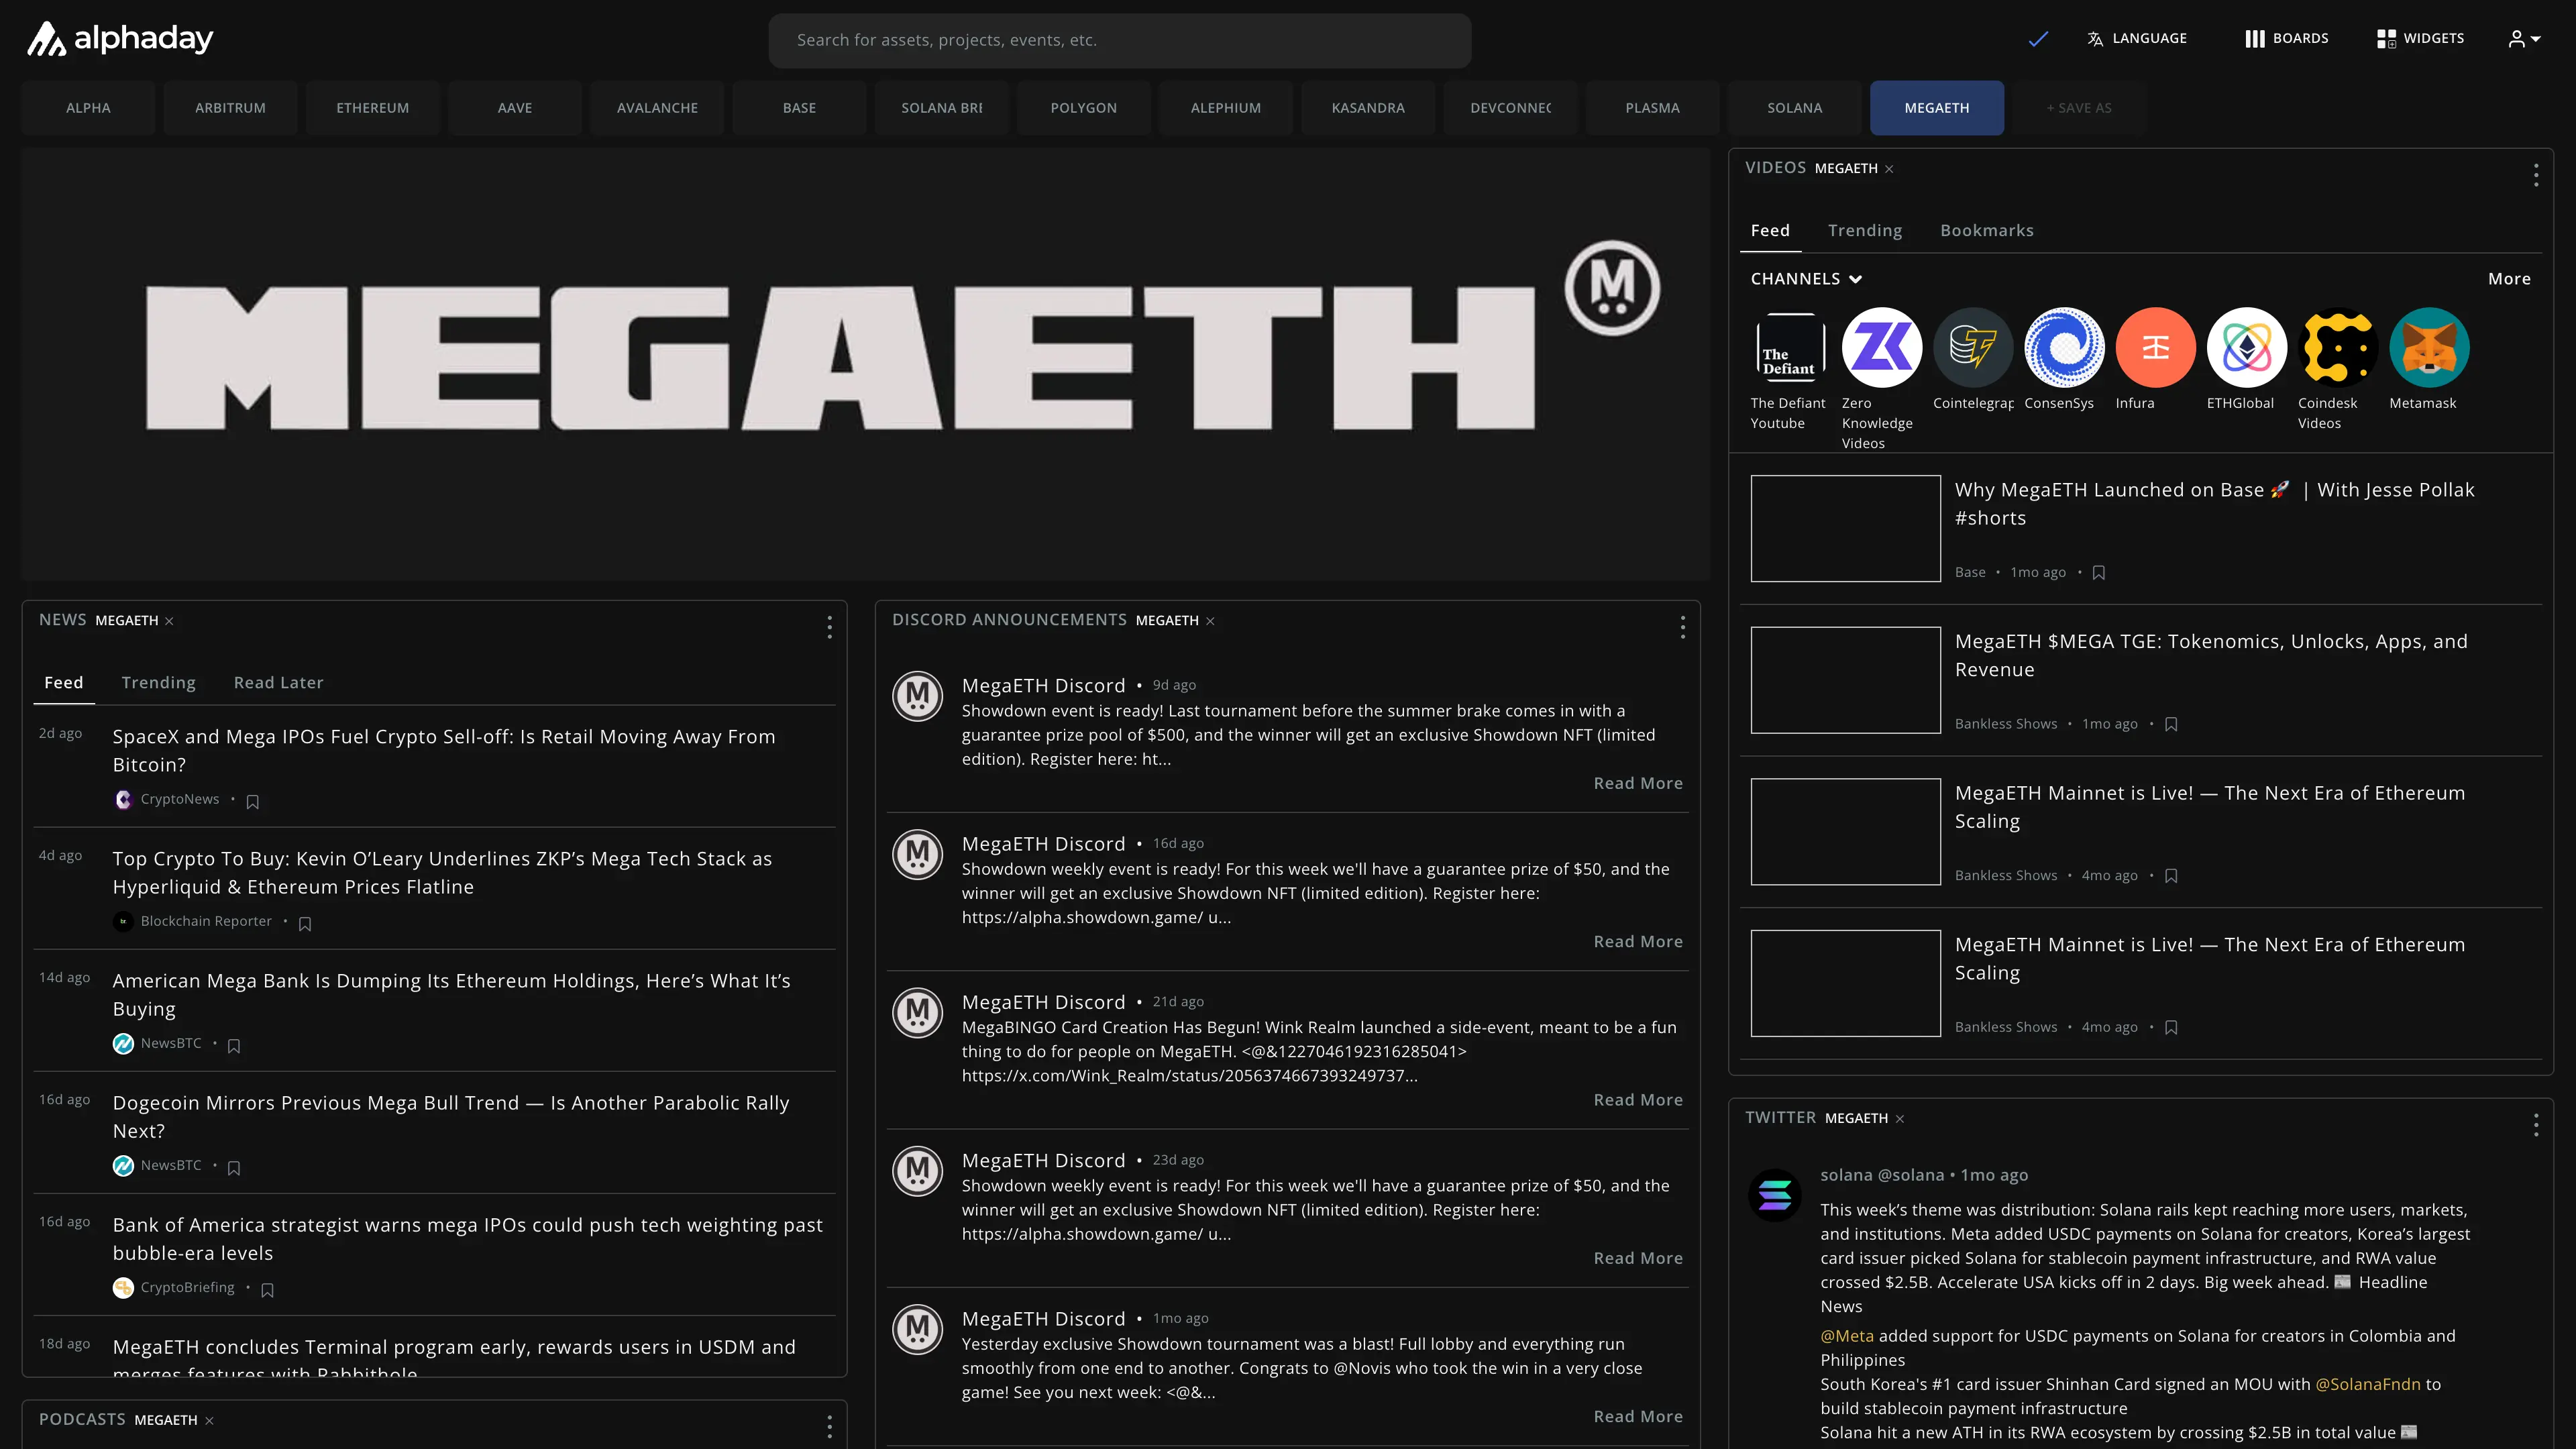Switch News widget to Trending tab
Viewport: 2576px width, 1449px height.
158,683
